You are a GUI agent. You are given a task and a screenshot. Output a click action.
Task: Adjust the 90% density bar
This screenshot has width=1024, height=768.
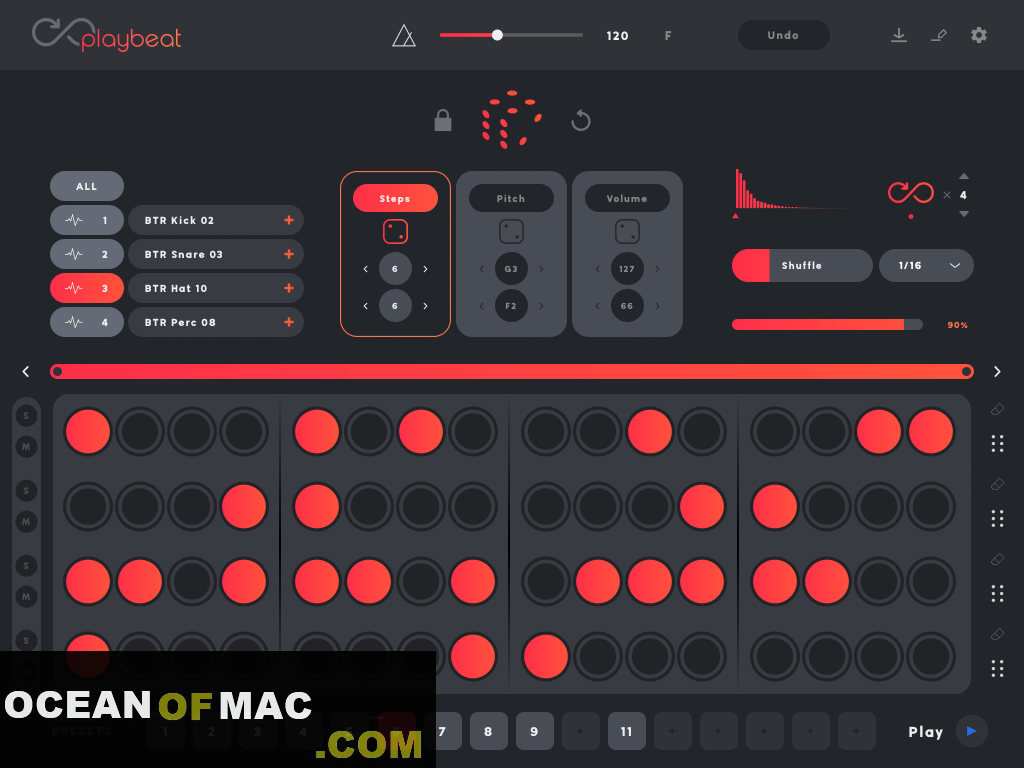(827, 325)
